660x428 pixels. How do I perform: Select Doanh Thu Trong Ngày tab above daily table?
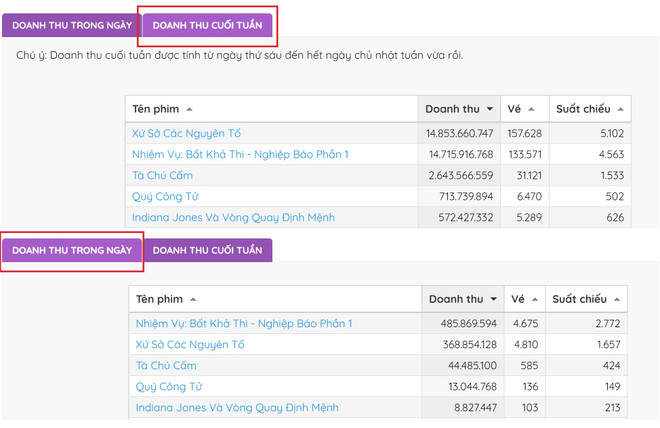coord(71,249)
